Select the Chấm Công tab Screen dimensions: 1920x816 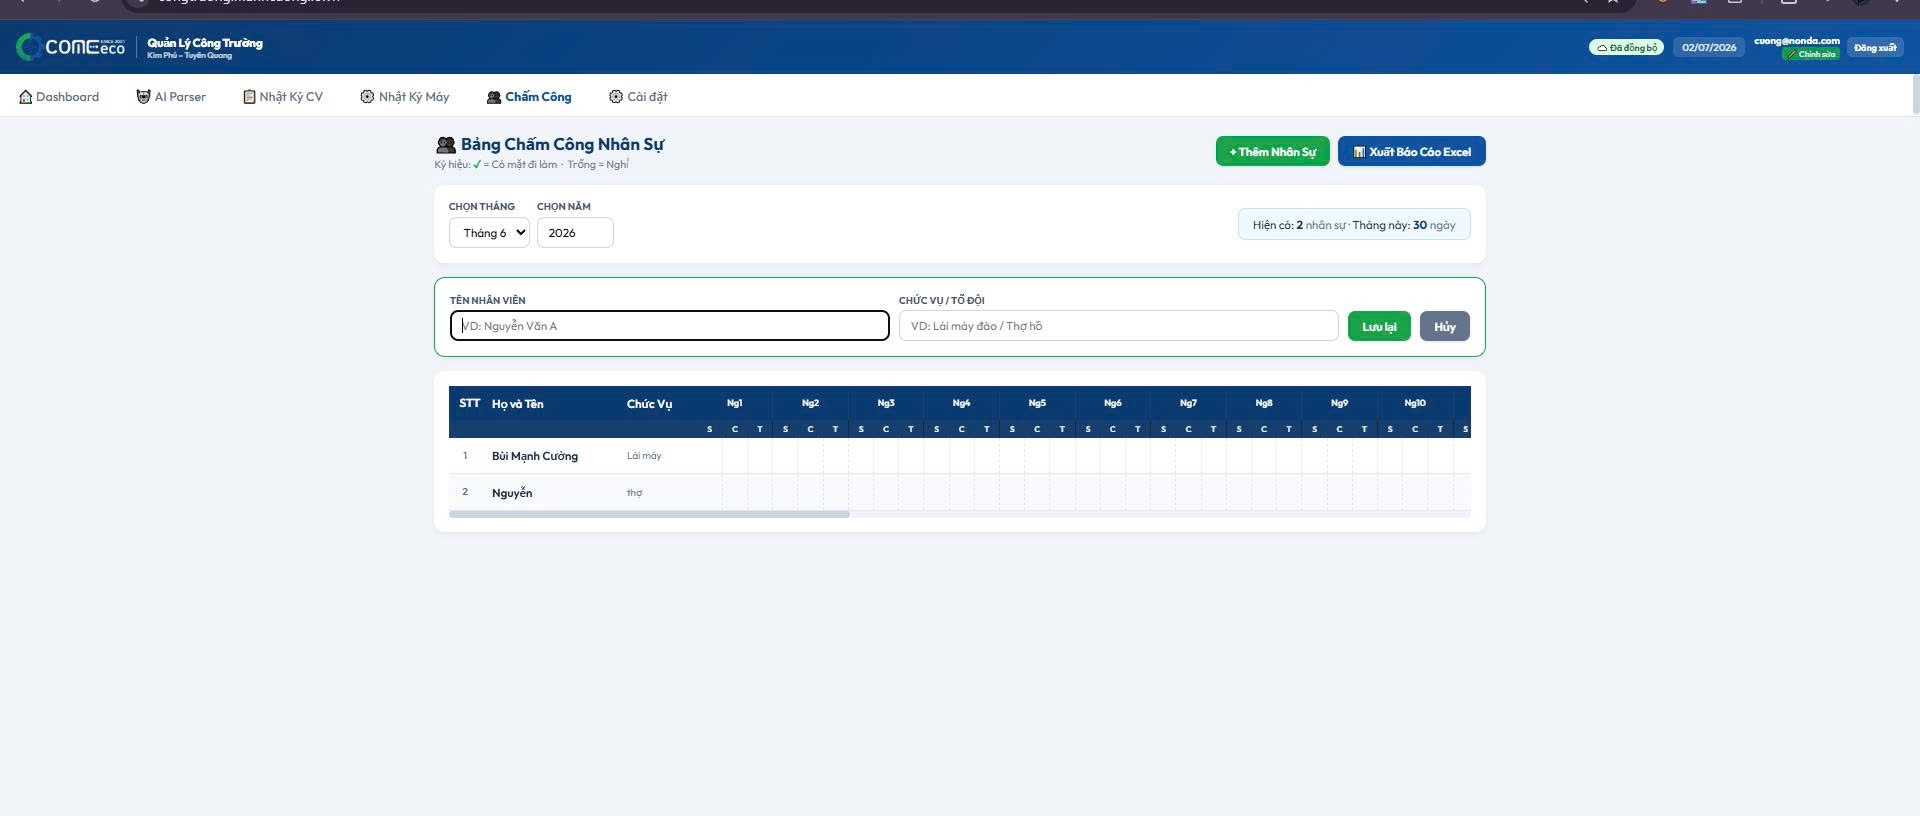point(529,97)
